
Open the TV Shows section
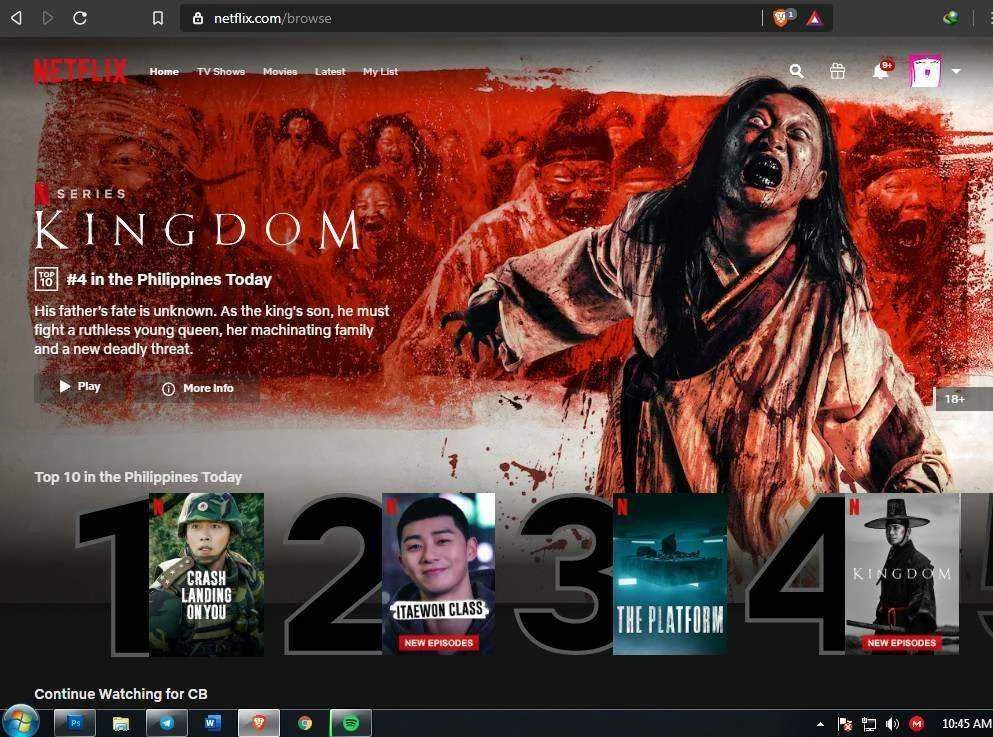(x=220, y=72)
